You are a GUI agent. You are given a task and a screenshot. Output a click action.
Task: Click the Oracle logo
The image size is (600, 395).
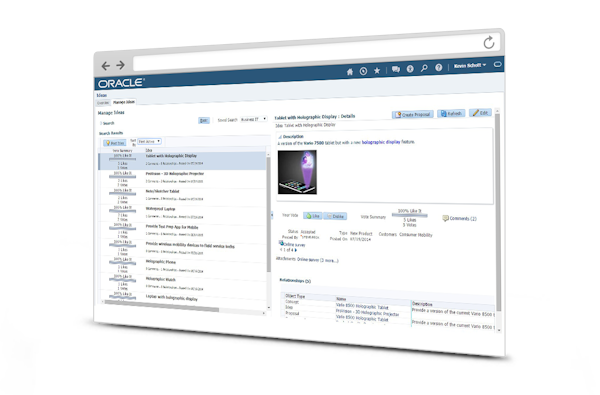point(121,83)
